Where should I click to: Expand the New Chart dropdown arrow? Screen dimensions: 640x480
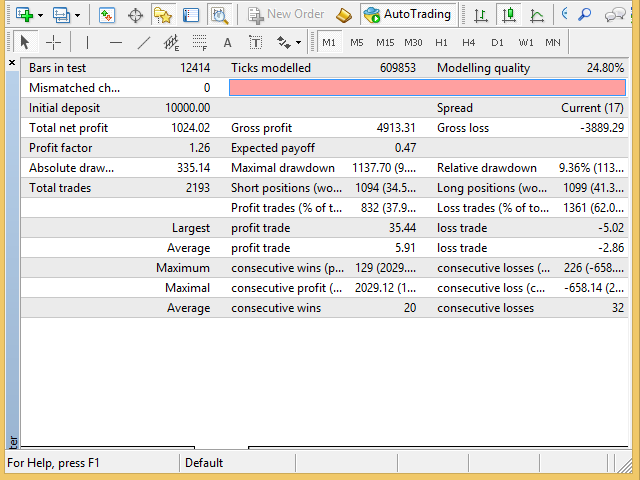pos(40,14)
